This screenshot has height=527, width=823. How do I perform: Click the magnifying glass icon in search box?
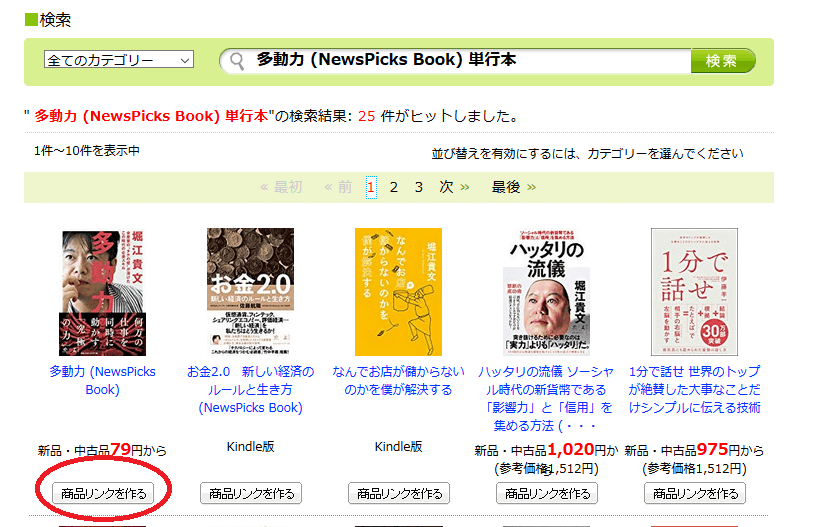click(x=237, y=61)
